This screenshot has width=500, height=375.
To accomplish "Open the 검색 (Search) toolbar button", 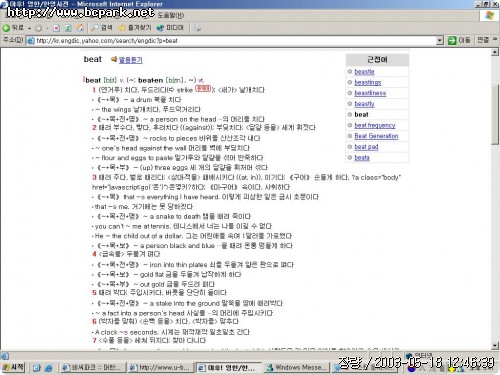I will 102,28.
